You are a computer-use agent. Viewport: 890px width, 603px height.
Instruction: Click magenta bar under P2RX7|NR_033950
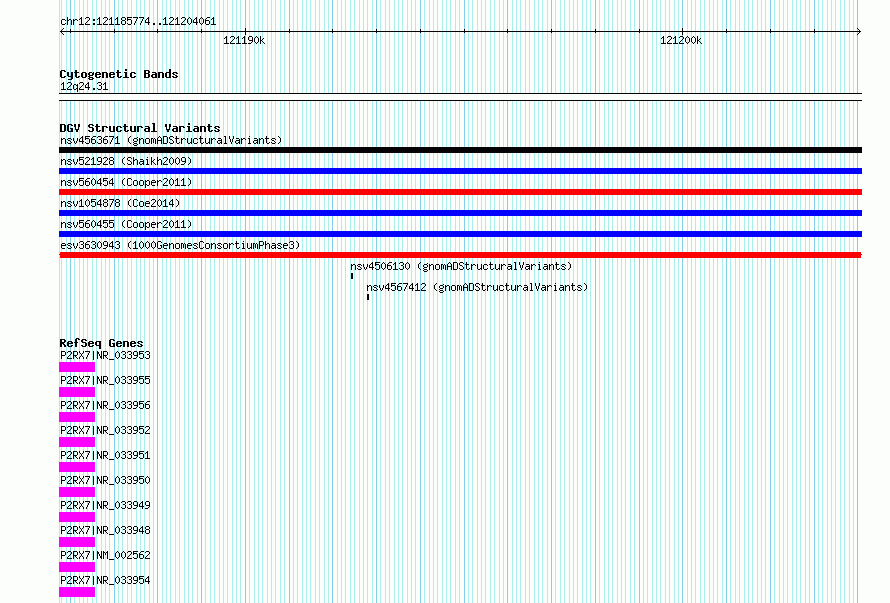[77, 492]
